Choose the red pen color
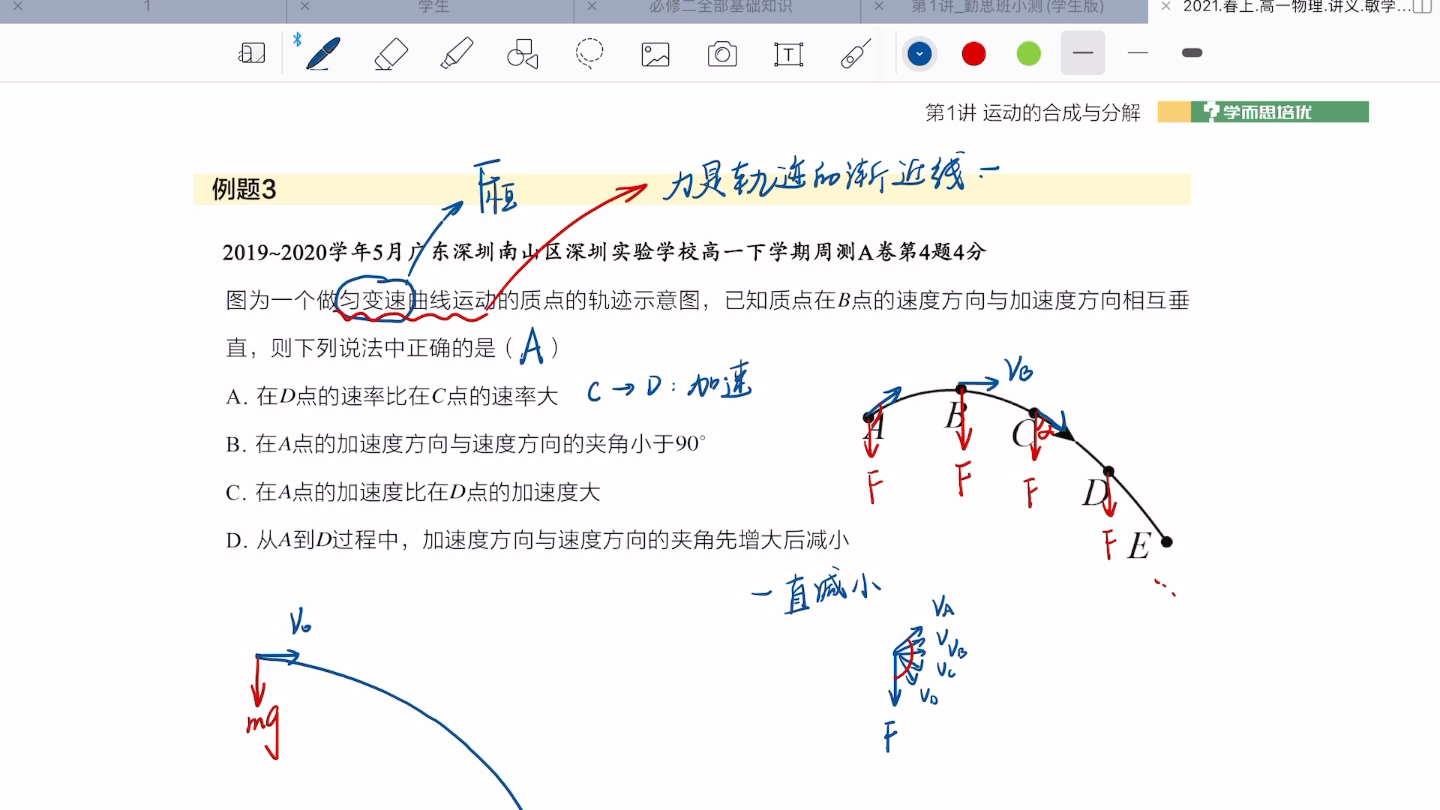Screen dimensions: 1440x810 click(974, 53)
